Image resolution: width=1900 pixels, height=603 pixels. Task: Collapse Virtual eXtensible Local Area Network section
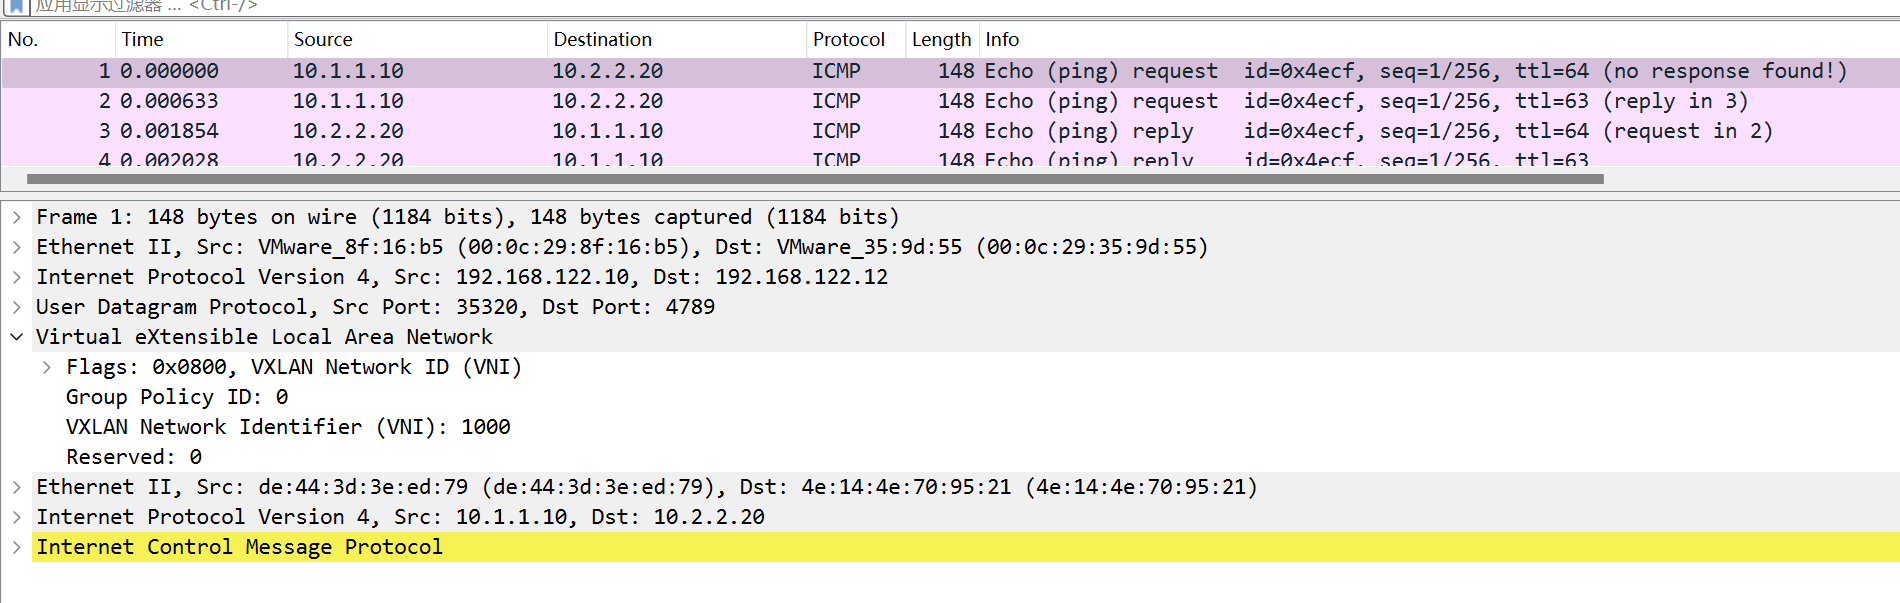[x=17, y=337]
